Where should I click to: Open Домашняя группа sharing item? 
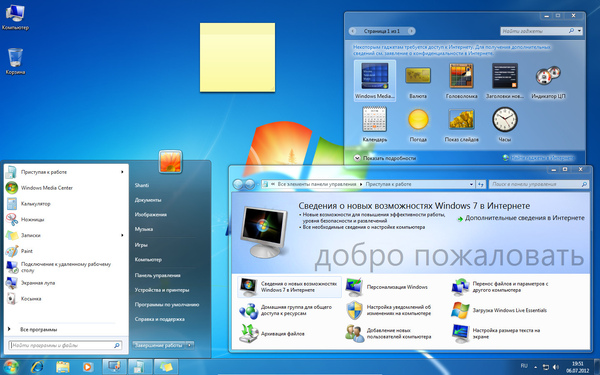pos(286,310)
